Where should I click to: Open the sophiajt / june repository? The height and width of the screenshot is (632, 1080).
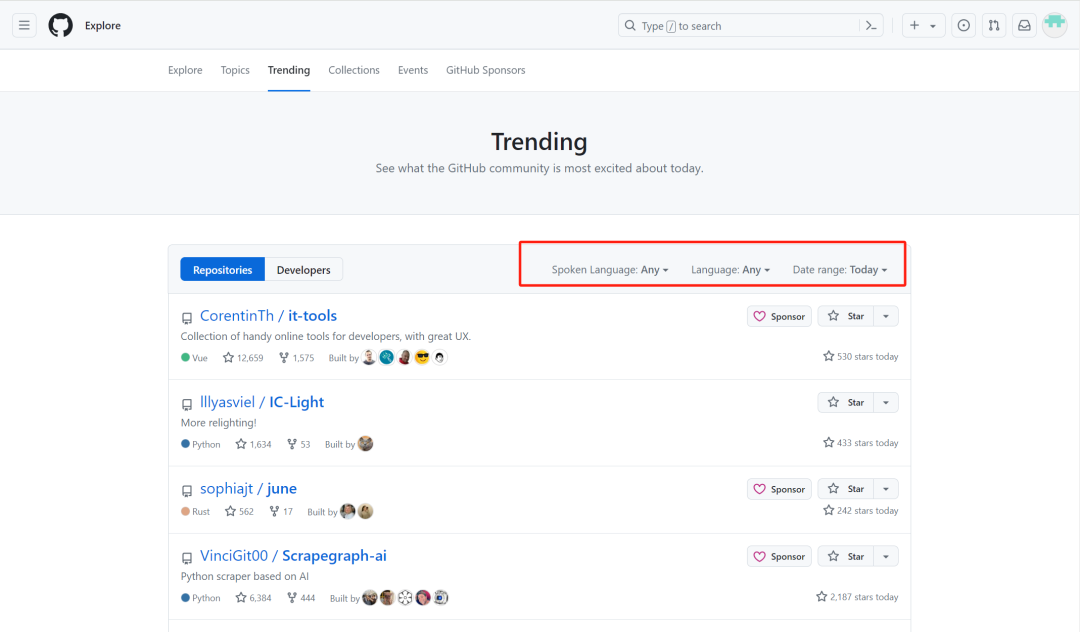(x=248, y=489)
